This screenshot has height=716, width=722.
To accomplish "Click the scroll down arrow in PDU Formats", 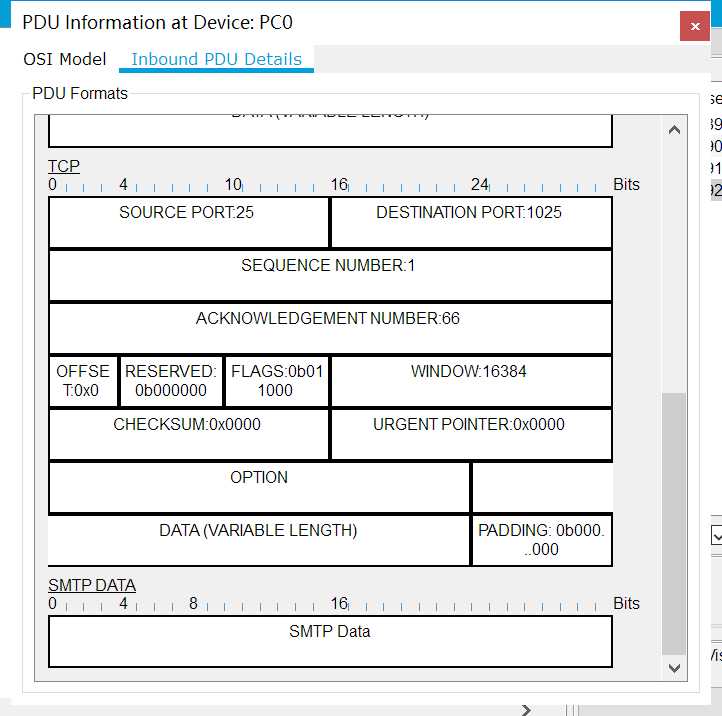I will coord(674,668).
